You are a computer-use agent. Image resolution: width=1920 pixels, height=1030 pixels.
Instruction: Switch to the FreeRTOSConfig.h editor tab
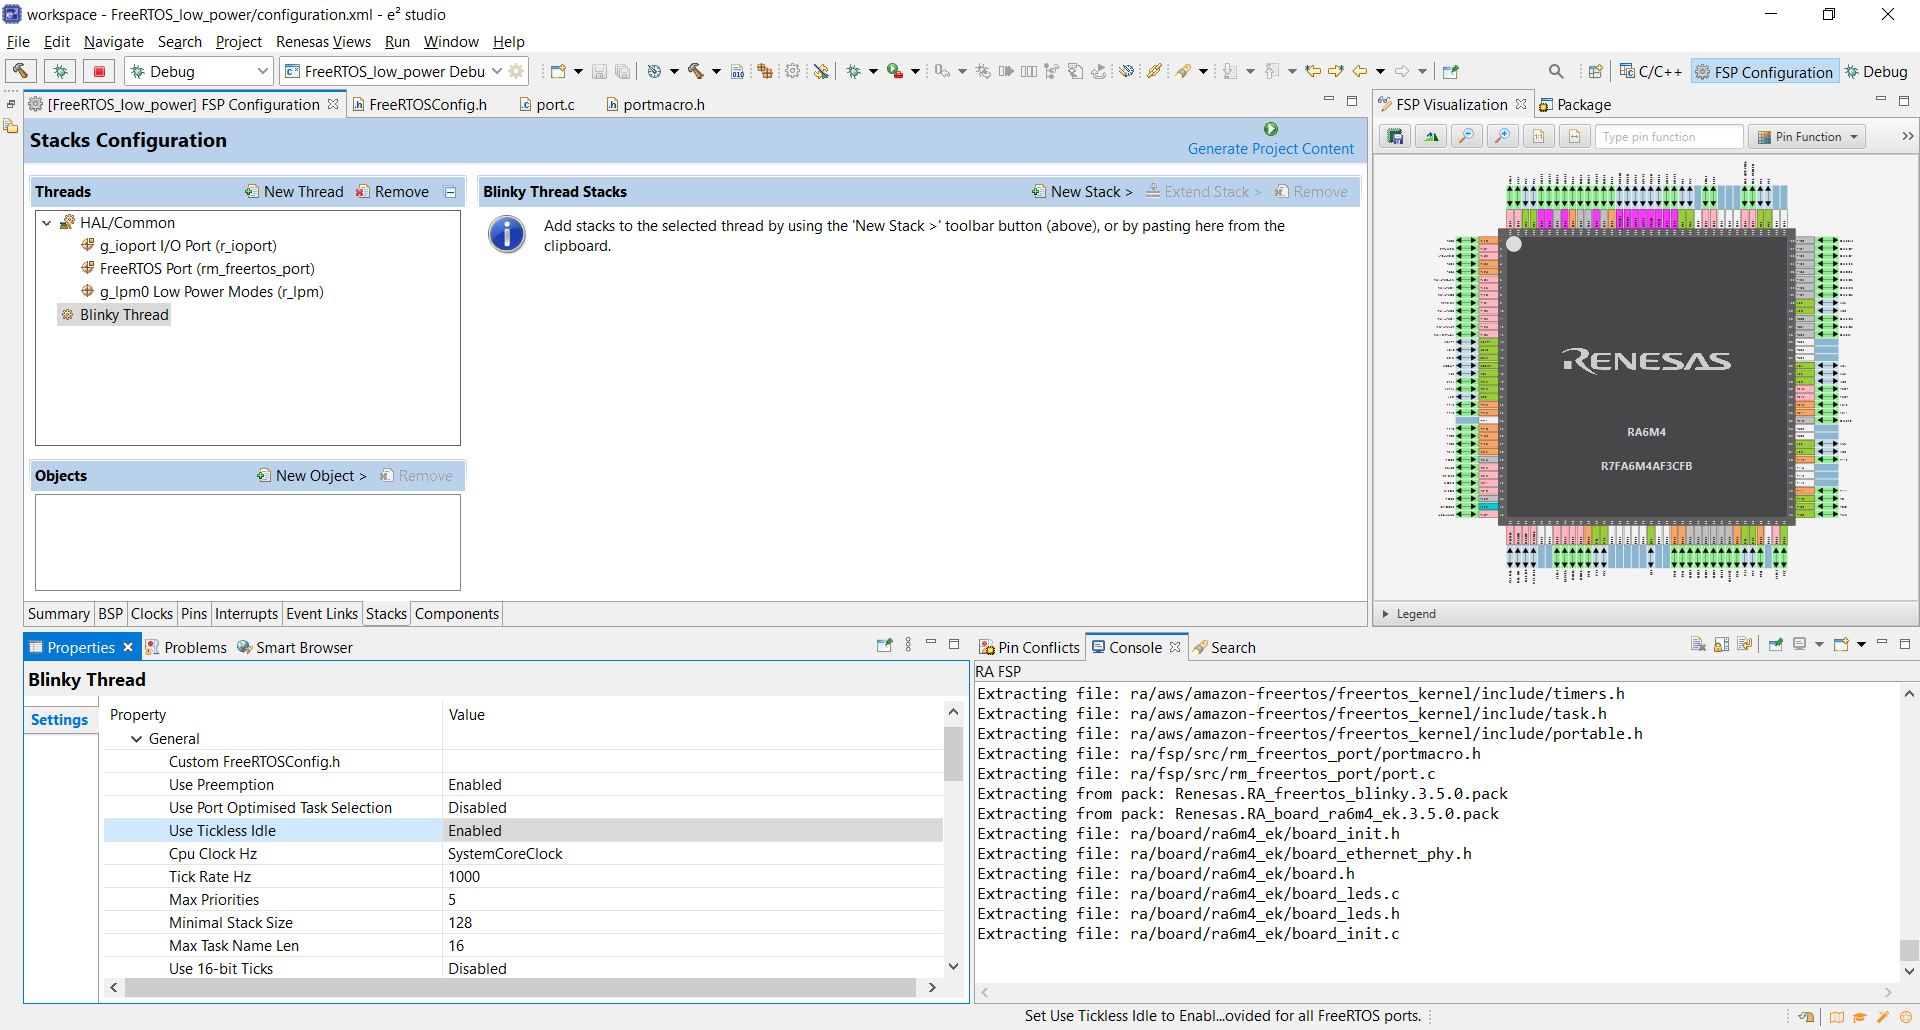(420, 104)
